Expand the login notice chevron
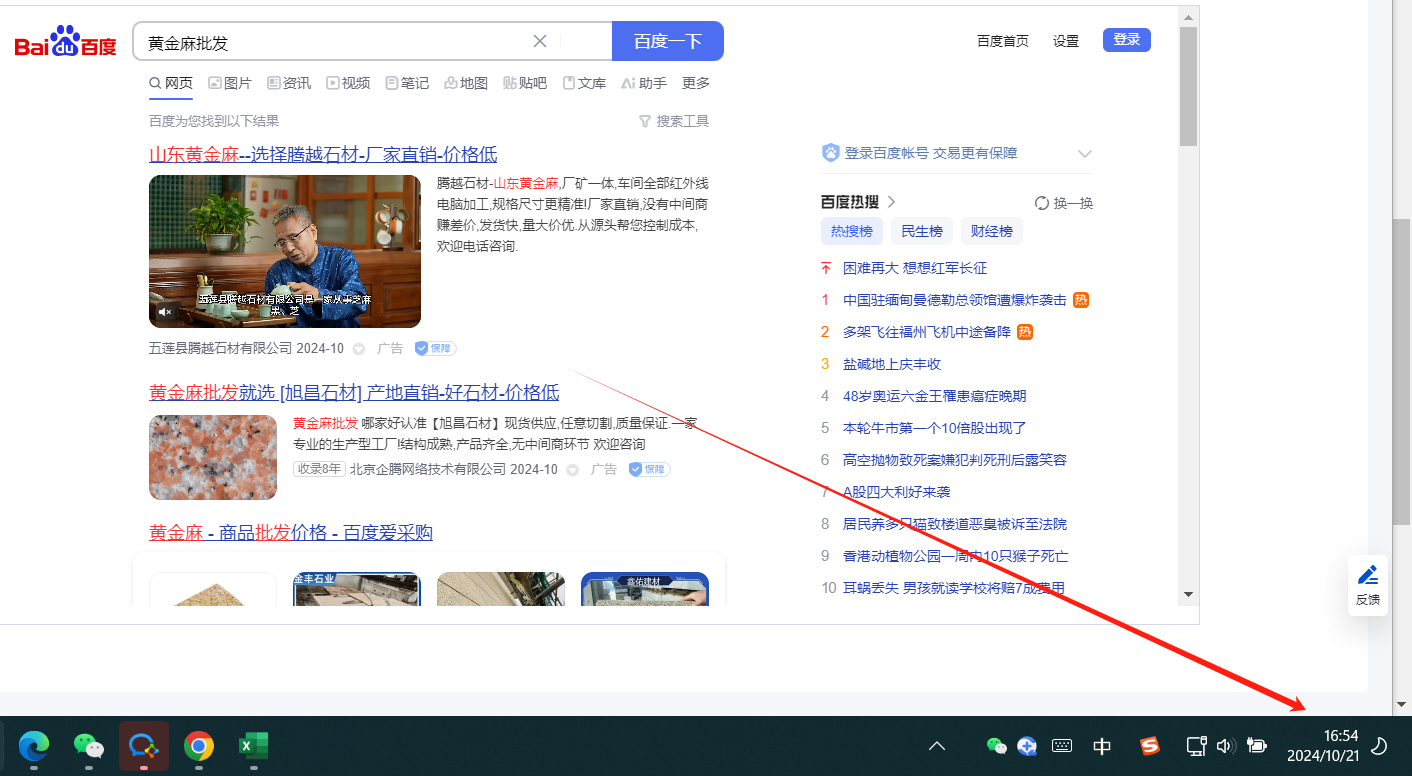The height and width of the screenshot is (776, 1412). [1084, 154]
